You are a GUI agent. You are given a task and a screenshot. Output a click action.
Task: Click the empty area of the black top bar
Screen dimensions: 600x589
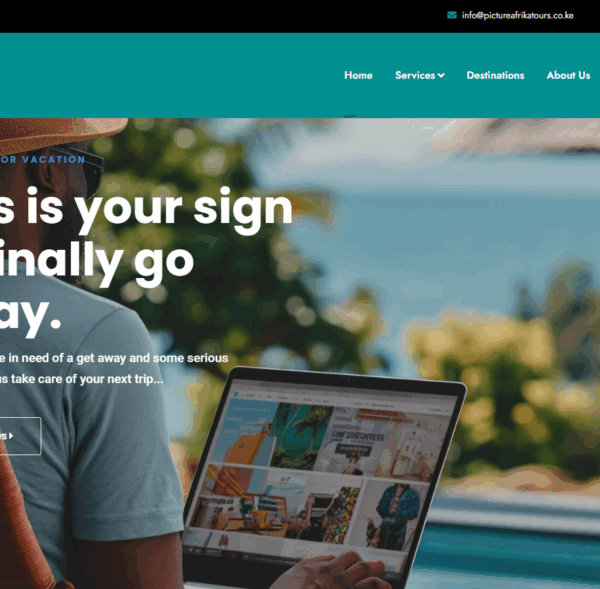tap(222, 16)
